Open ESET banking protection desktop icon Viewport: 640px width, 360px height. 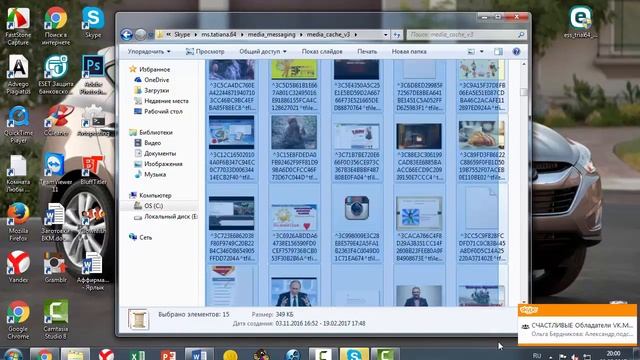(56, 75)
